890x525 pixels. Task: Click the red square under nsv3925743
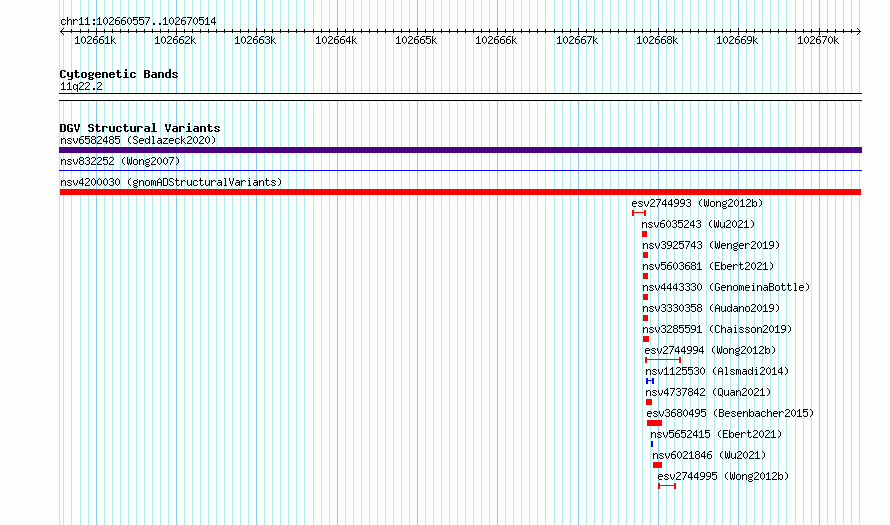click(645, 255)
